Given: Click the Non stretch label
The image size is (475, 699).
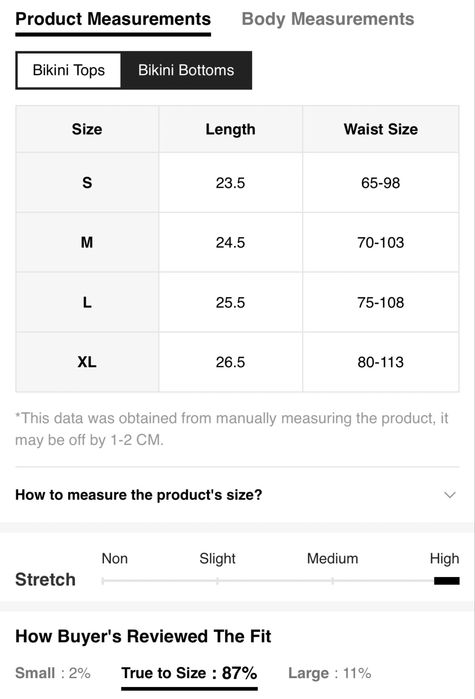Looking at the screenshot, I should [115, 559].
